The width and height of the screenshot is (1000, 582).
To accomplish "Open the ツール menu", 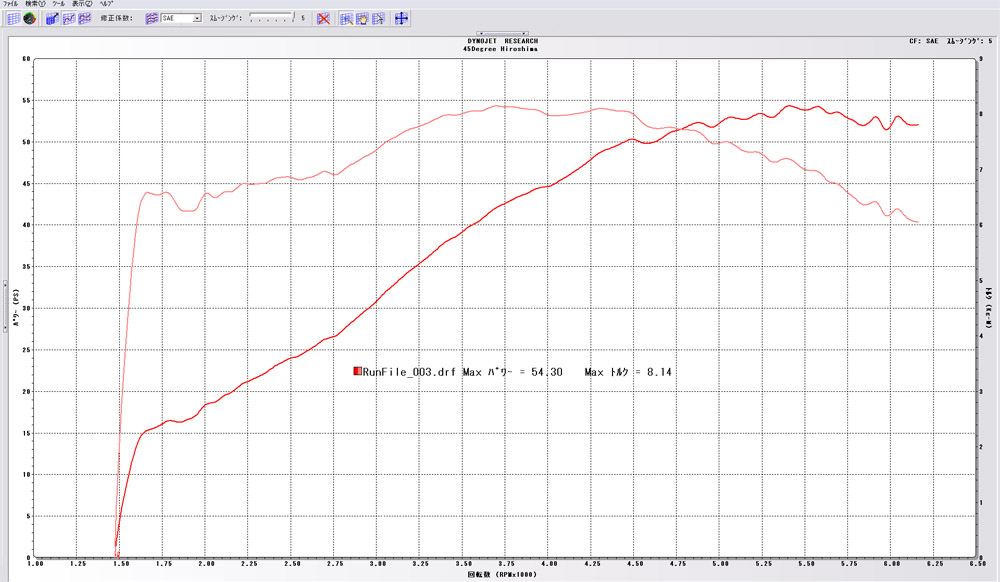I will tap(59, 4).
